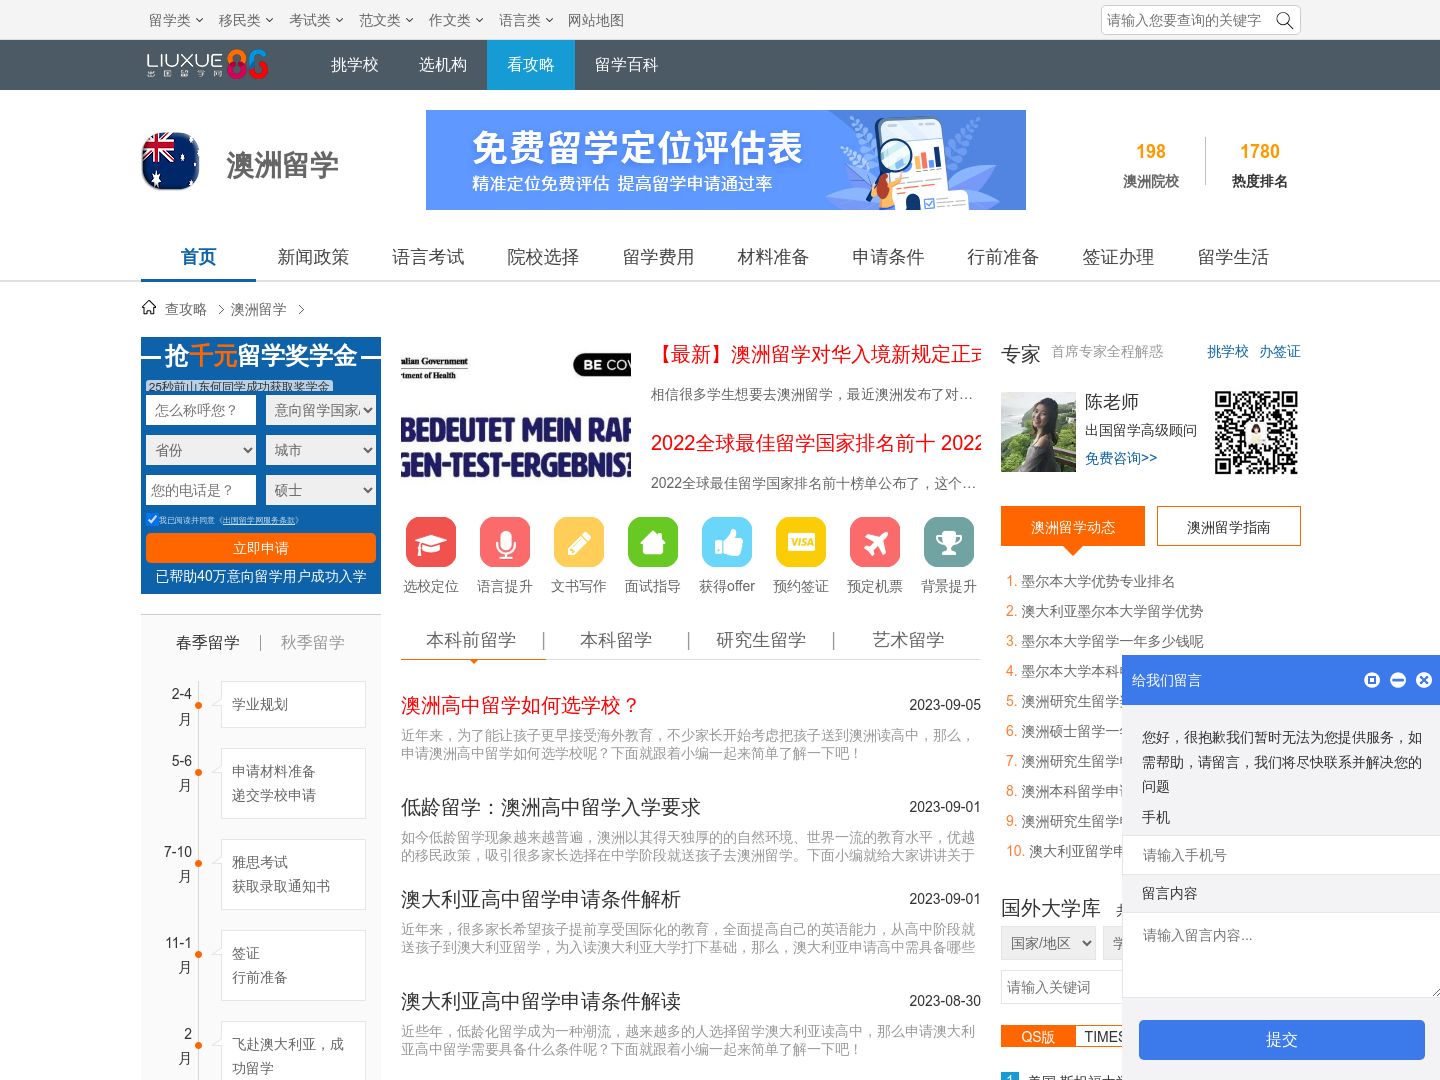Select the 澳洲留学动态 tab

pos(1073,526)
